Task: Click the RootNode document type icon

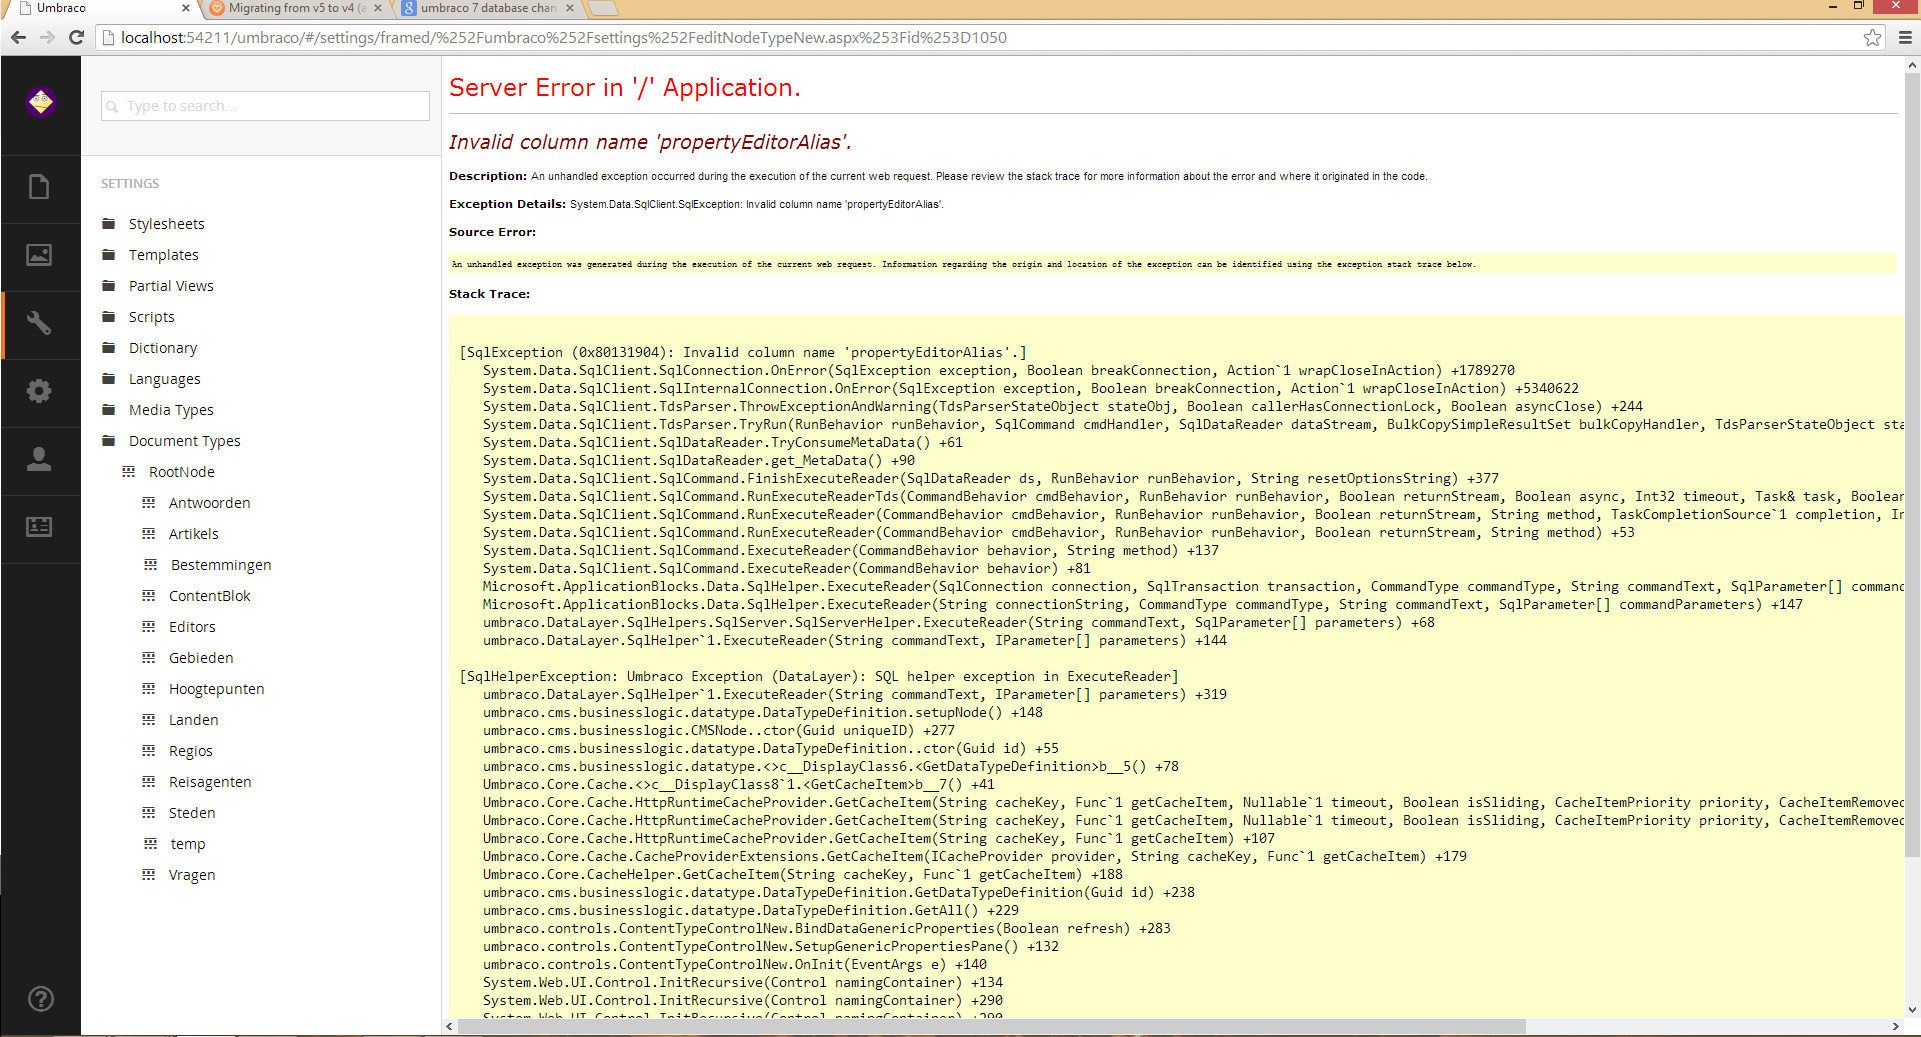Action: point(129,472)
